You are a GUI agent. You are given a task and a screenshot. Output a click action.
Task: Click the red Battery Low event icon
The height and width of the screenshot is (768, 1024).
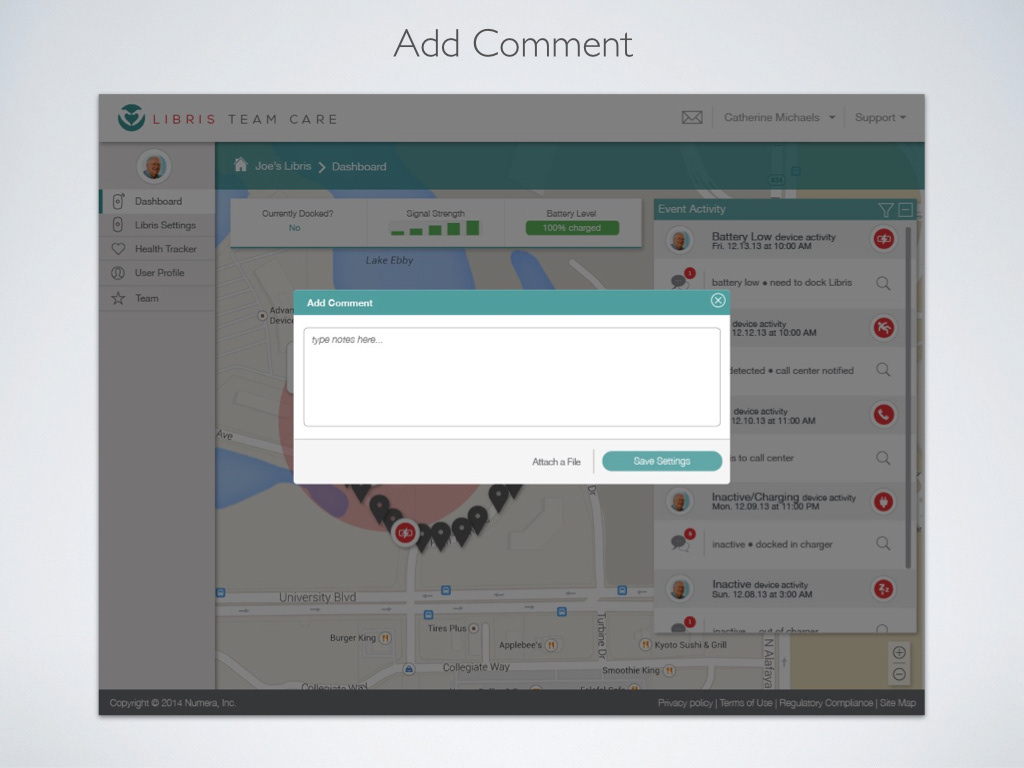[x=884, y=239]
